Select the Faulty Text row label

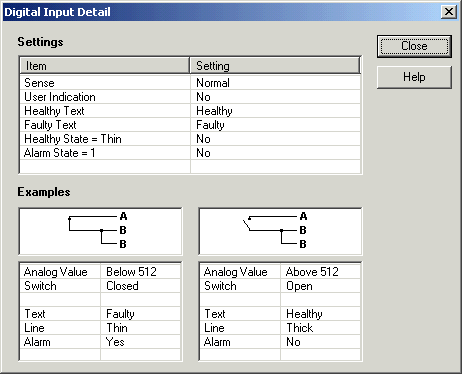[x=50, y=125]
